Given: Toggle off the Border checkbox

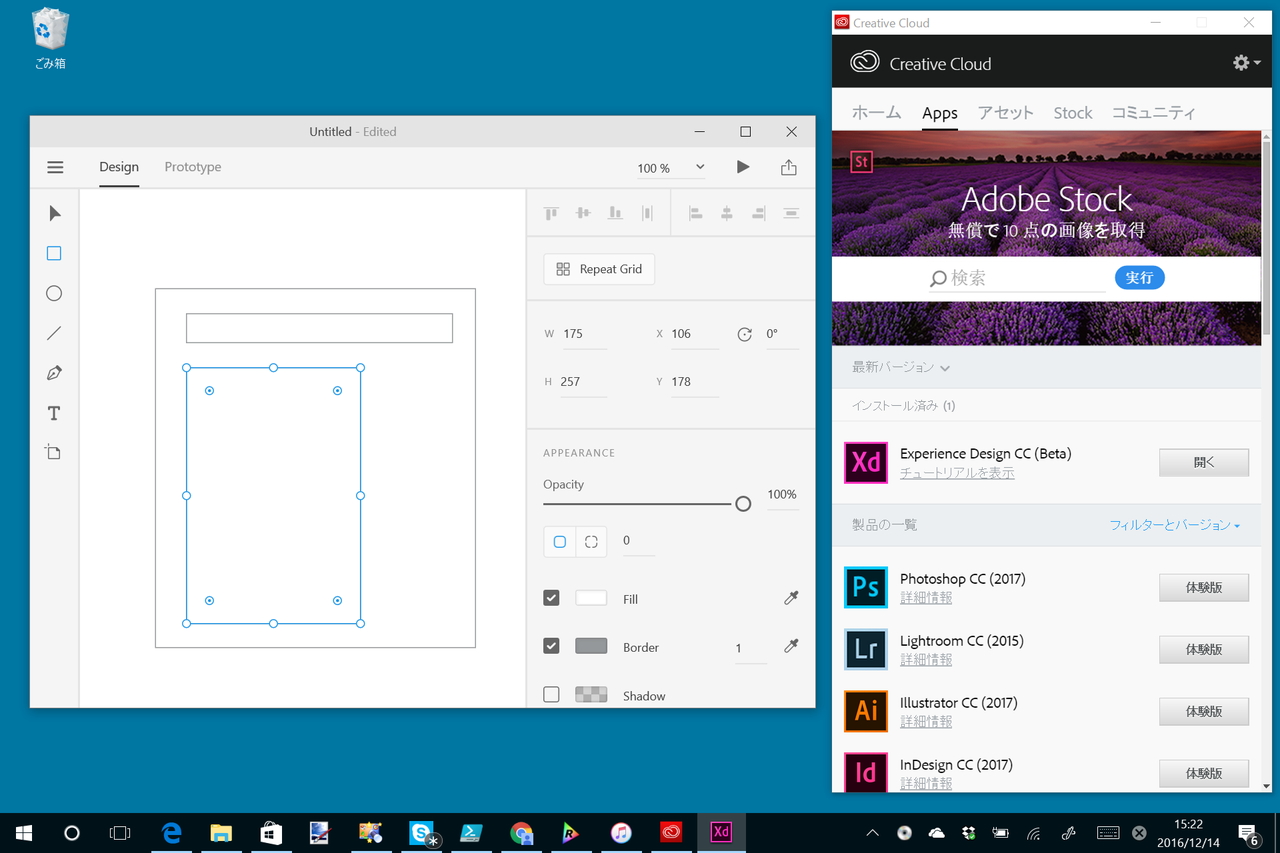Looking at the screenshot, I should pos(551,645).
